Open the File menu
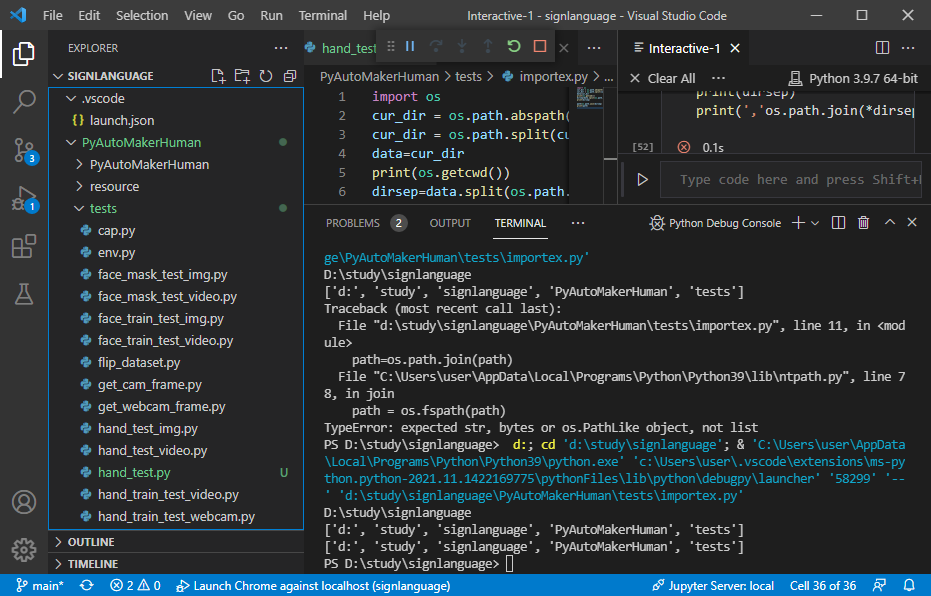The image size is (931, 596). (x=52, y=15)
